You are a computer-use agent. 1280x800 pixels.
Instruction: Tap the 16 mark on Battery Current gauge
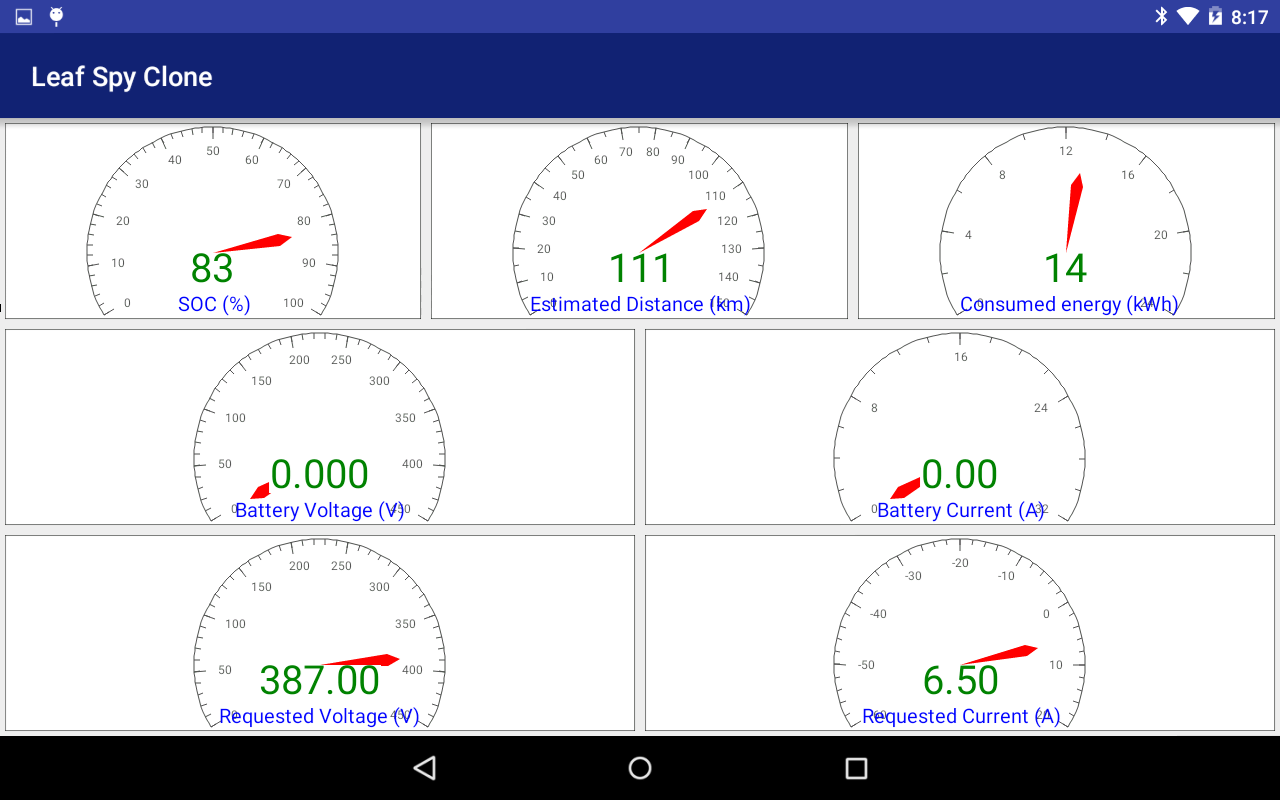[961, 357]
